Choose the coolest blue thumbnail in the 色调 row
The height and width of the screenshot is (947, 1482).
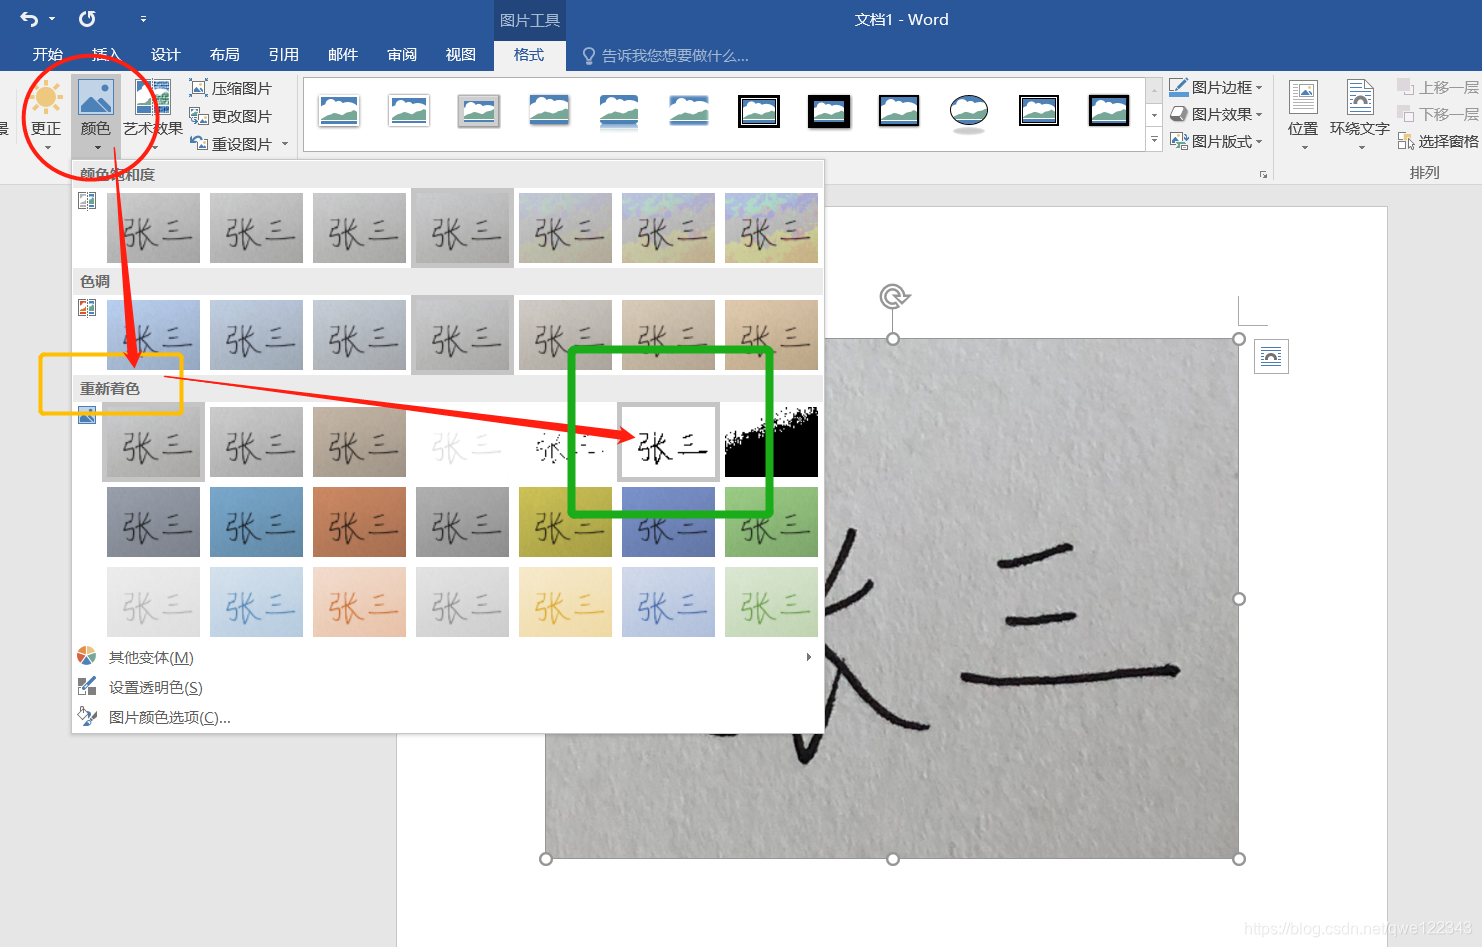click(x=154, y=335)
